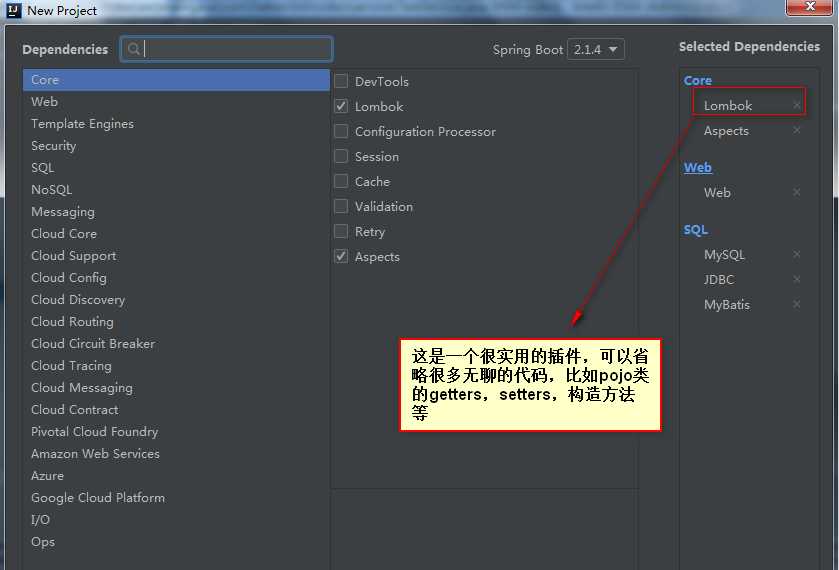
Task: Select the Template Engines category
Action: 176,124
